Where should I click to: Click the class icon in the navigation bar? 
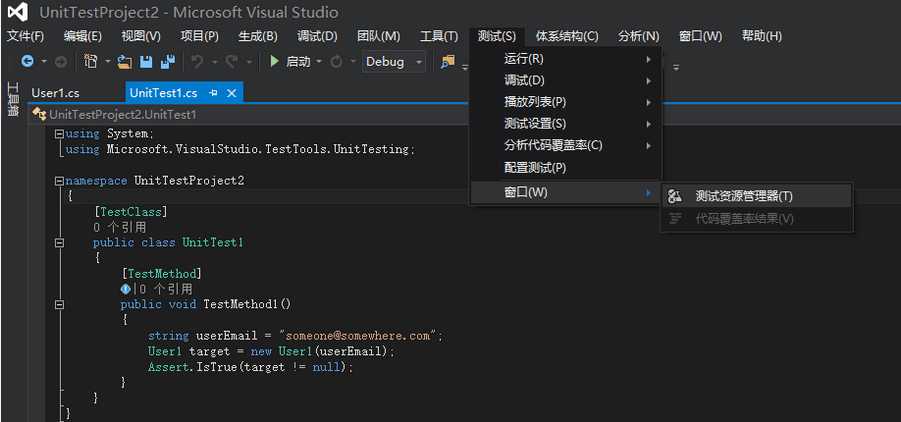[x=39, y=114]
